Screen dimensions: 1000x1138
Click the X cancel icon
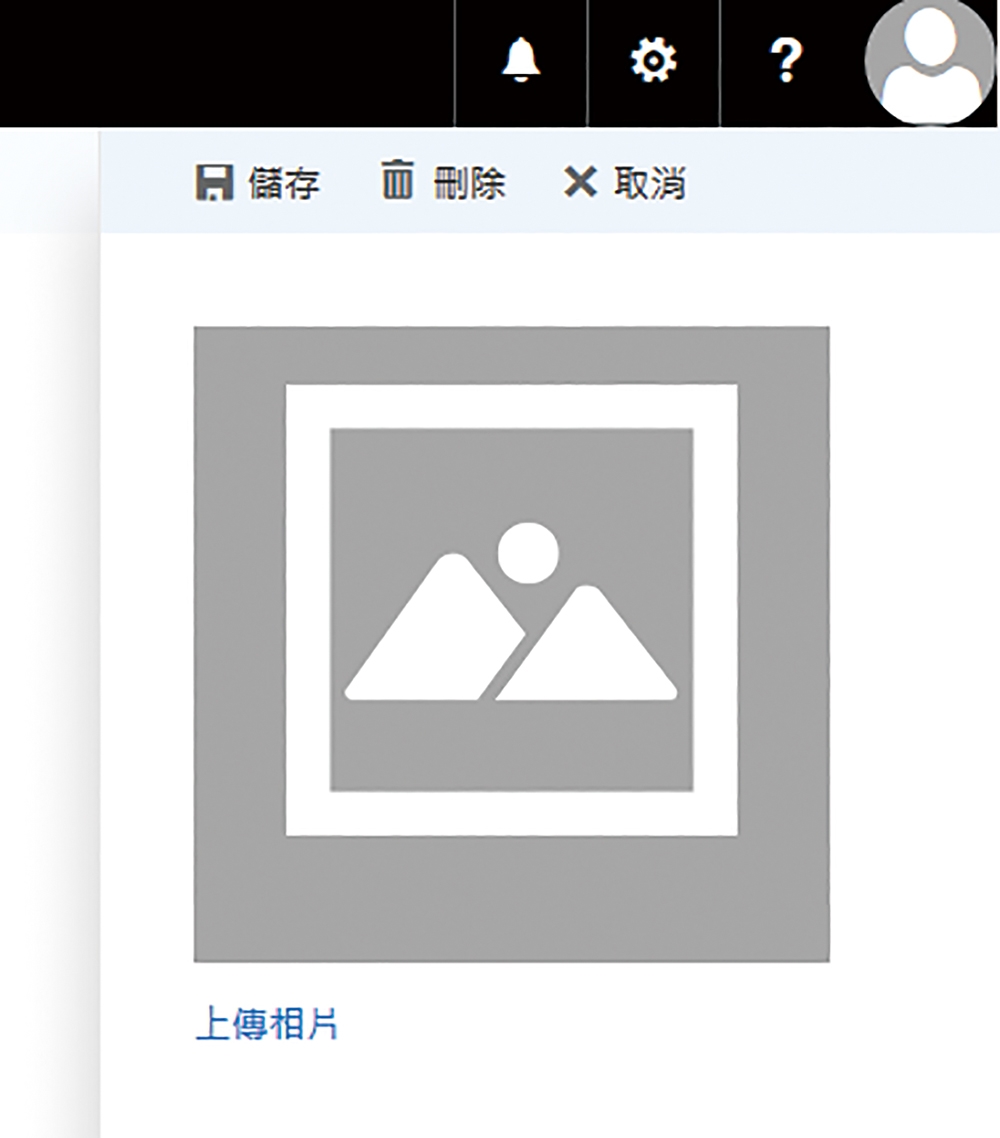[x=580, y=182]
